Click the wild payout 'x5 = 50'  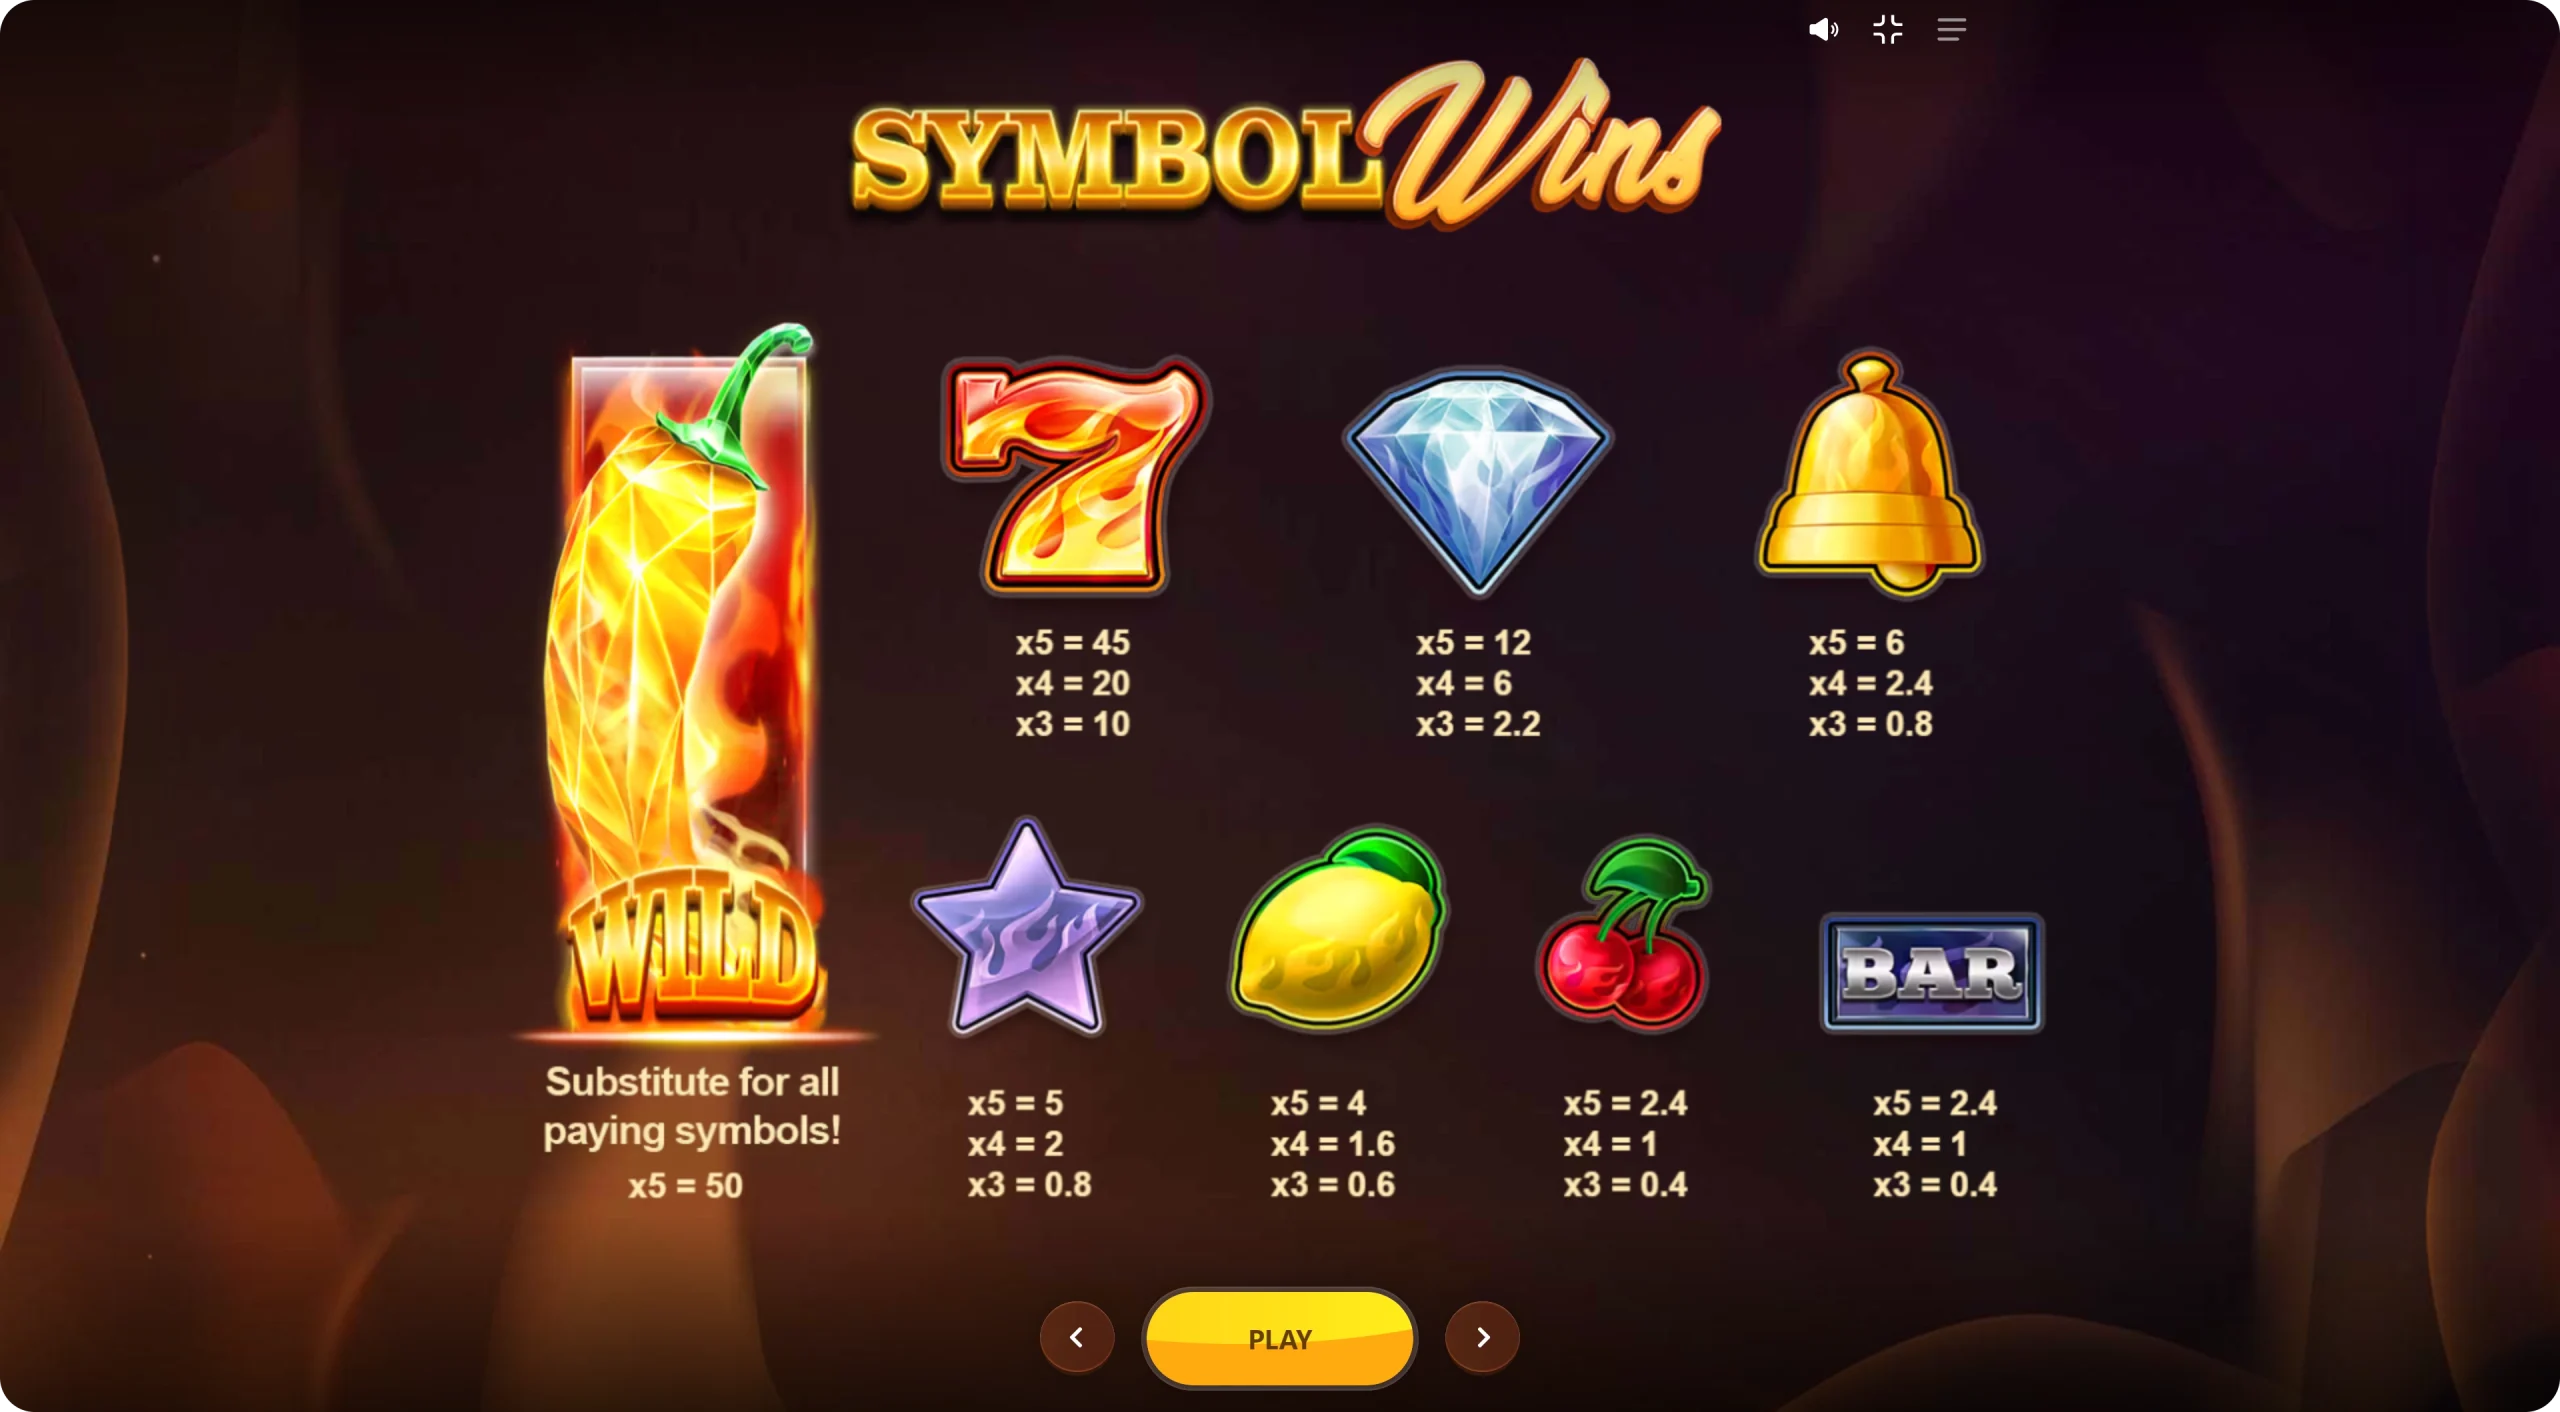[x=686, y=1186]
